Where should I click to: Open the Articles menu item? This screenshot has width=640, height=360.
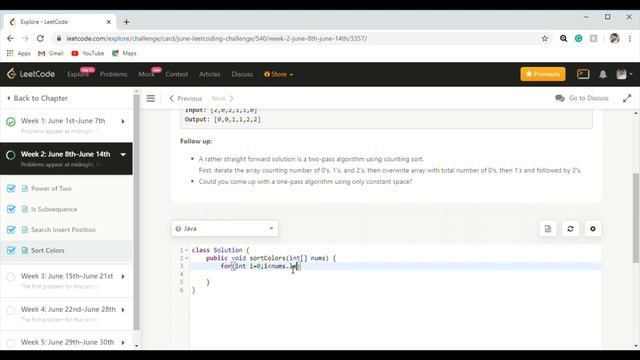click(210, 74)
